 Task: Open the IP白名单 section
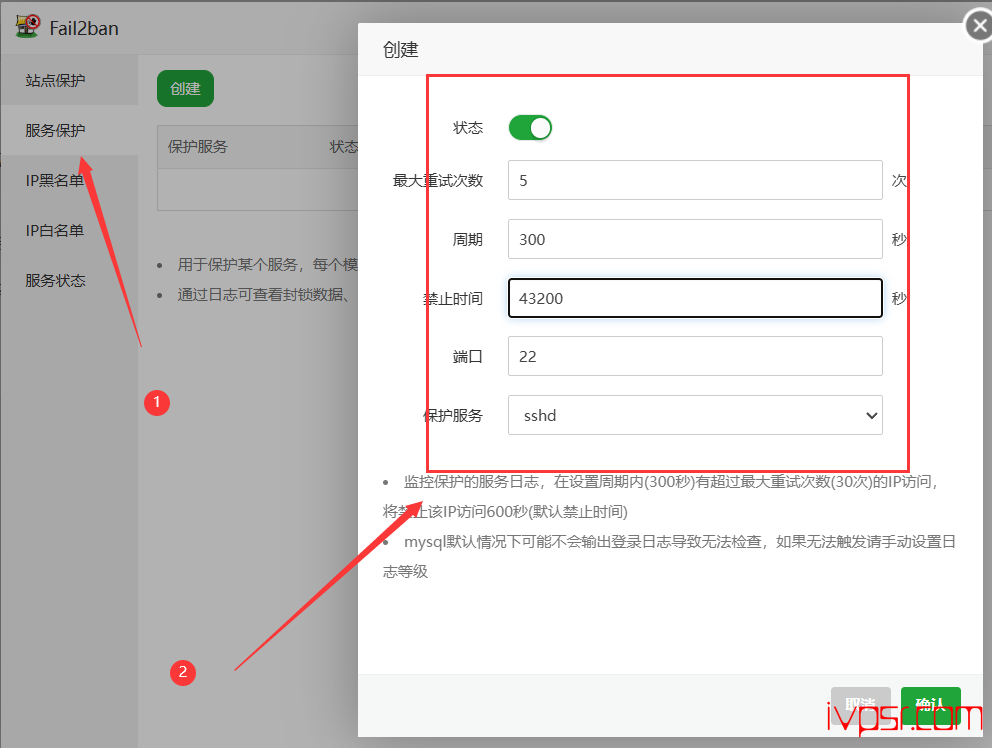pos(56,230)
